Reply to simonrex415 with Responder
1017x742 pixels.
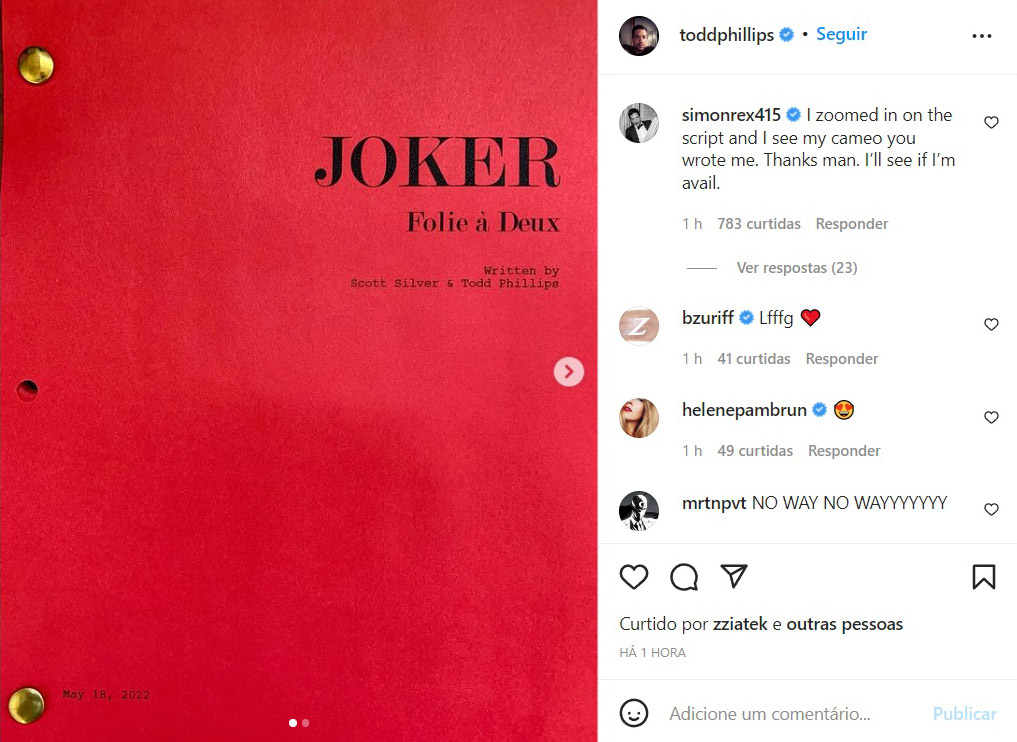click(x=852, y=224)
